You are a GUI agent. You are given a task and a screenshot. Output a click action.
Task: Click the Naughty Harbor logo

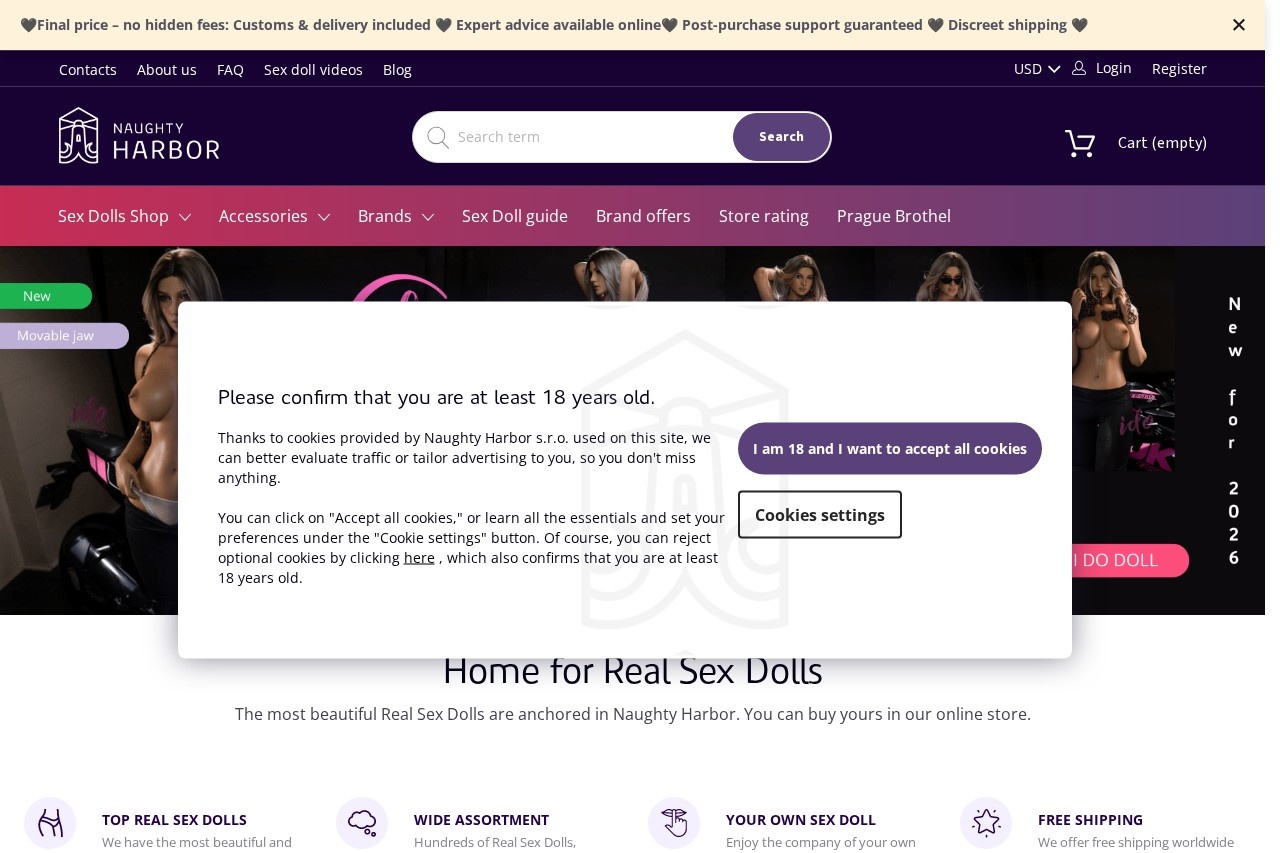click(x=139, y=136)
